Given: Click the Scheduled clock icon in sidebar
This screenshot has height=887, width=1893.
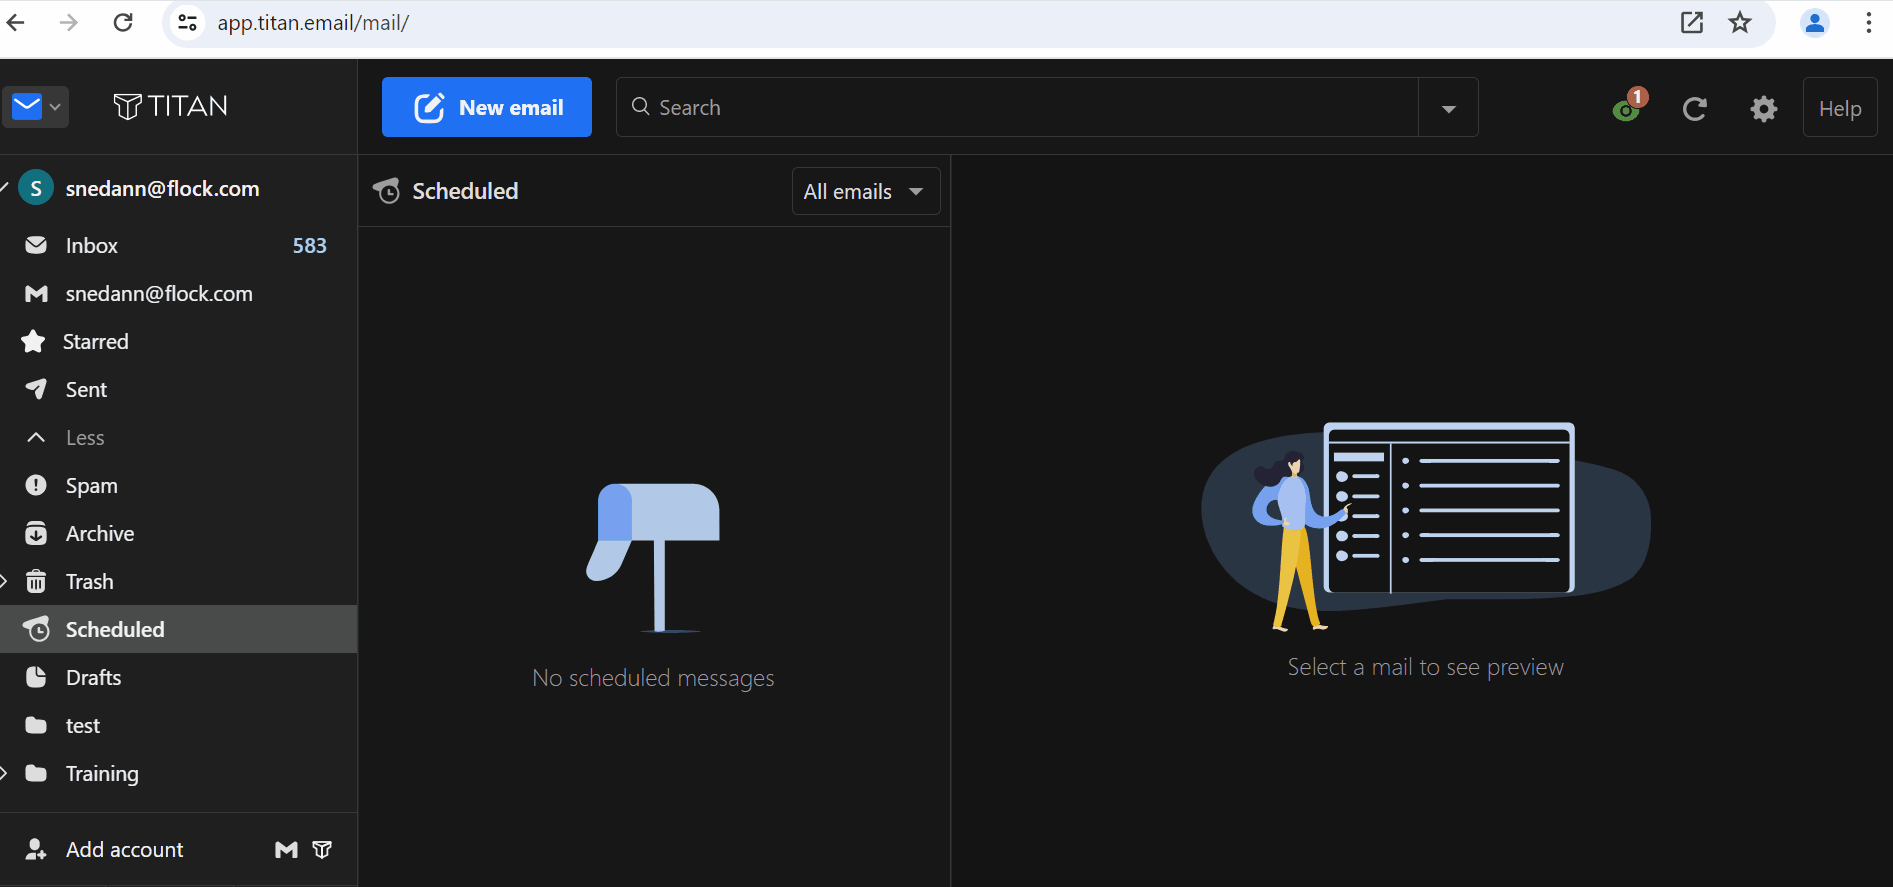Looking at the screenshot, I should coord(36,629).
